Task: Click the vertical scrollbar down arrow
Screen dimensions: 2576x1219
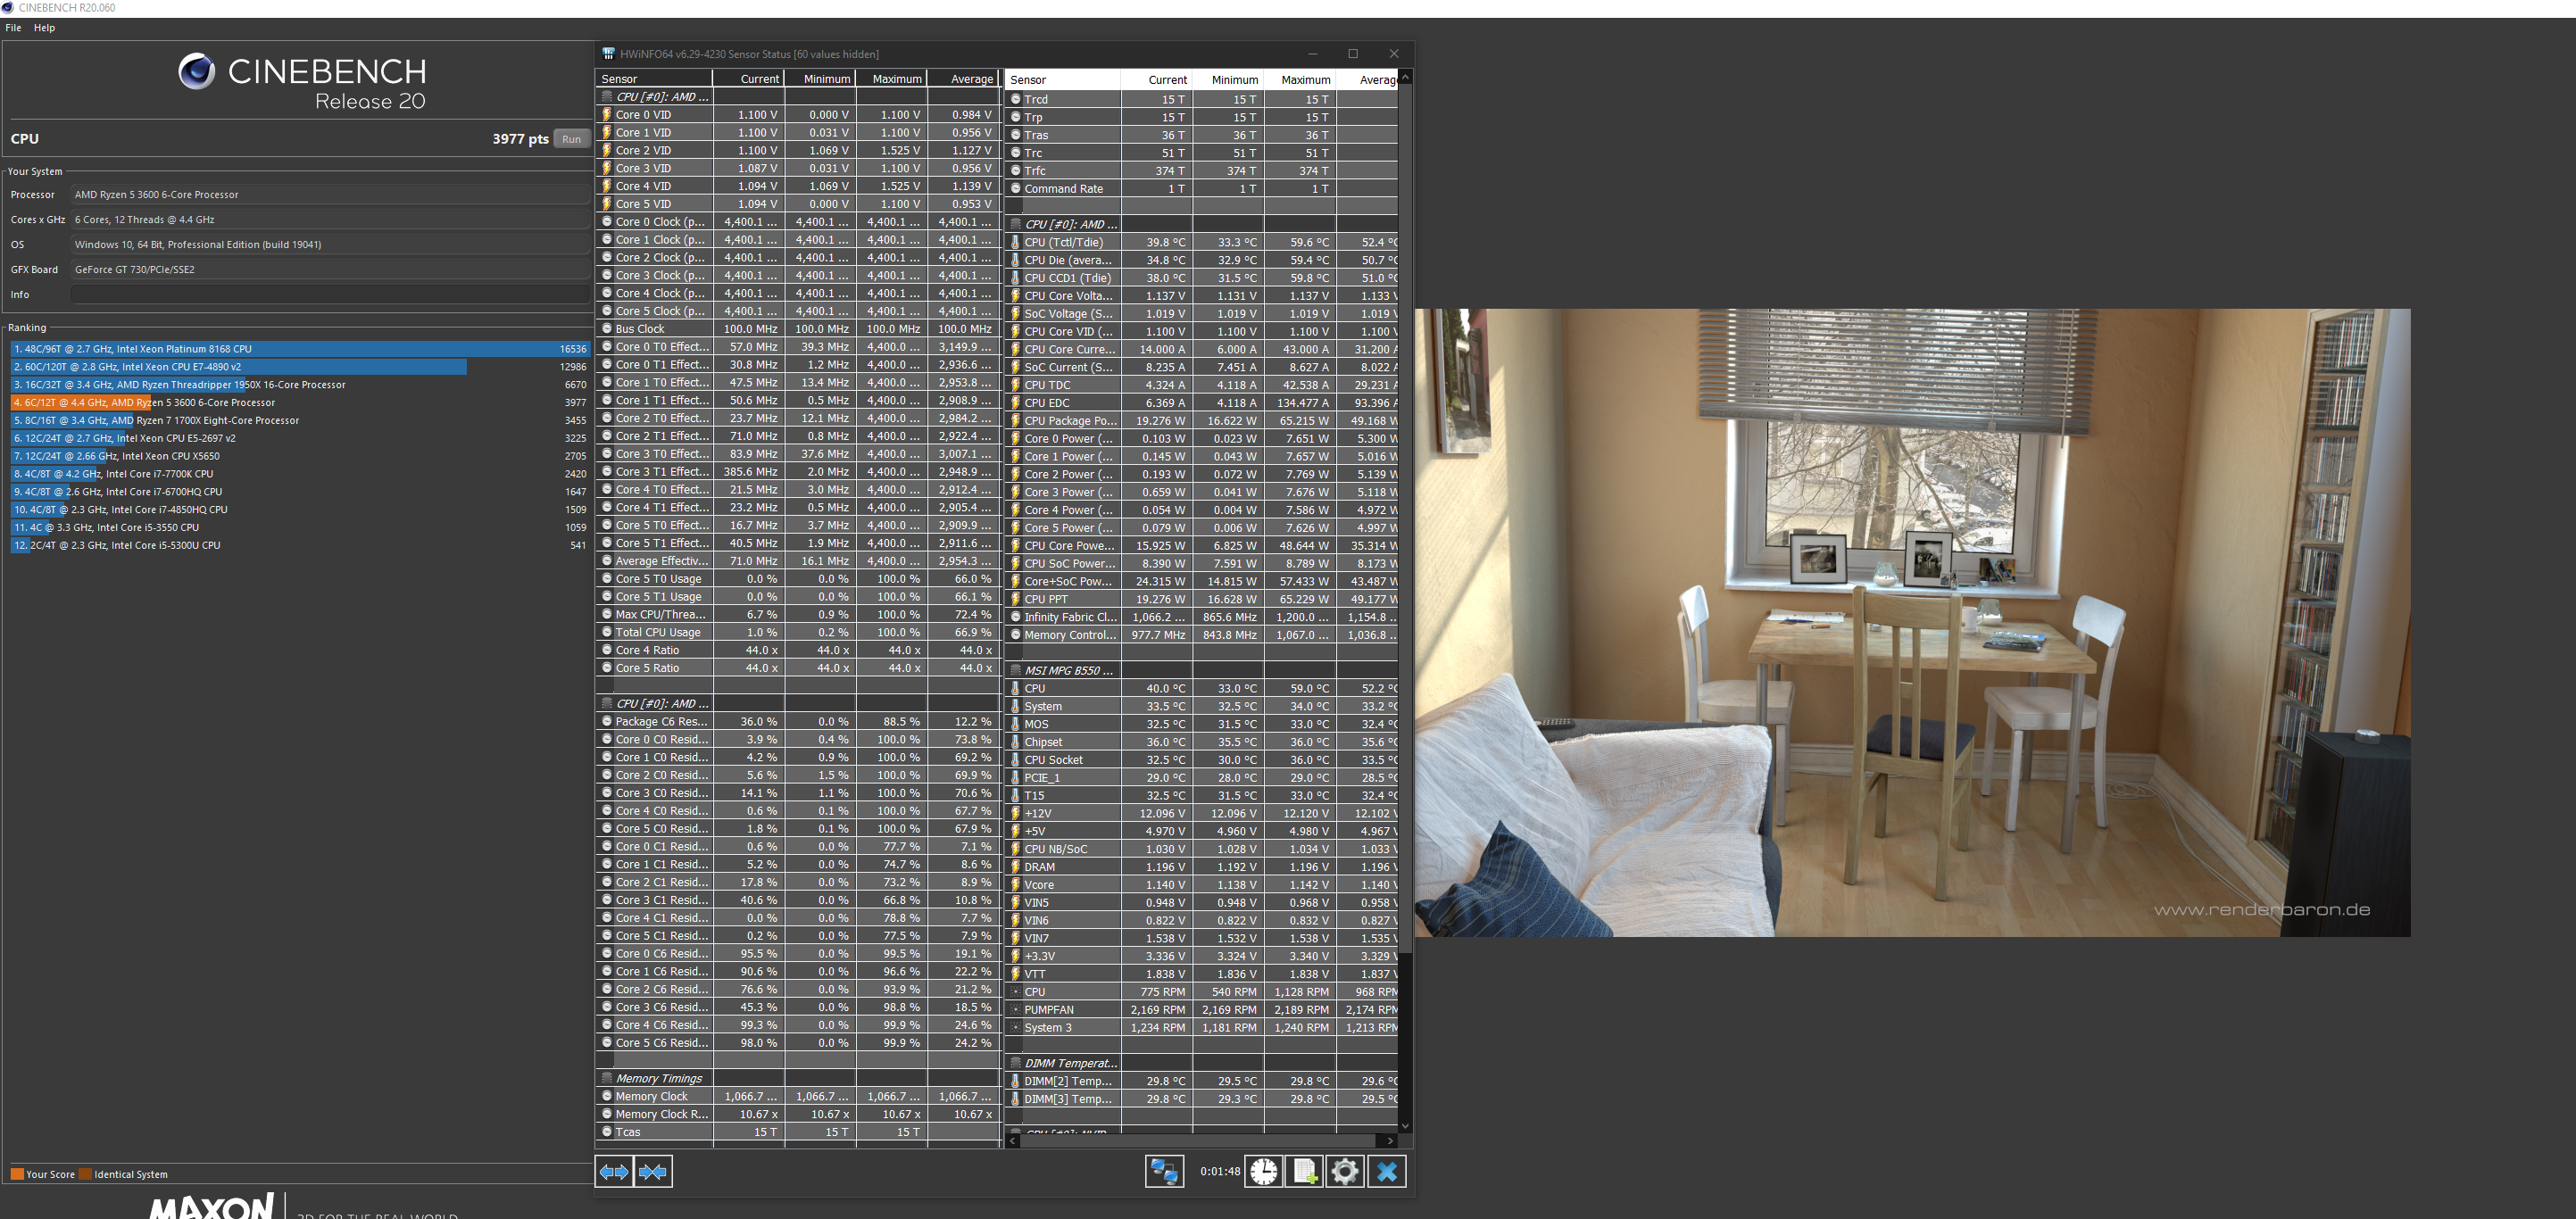Action: [x=1405, y=1126]
